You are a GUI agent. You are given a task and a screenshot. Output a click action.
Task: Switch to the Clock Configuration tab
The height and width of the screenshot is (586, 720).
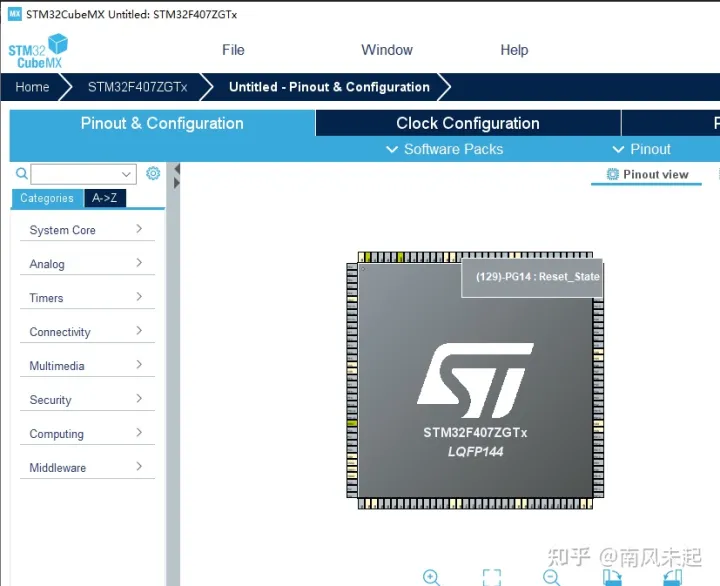467,123
